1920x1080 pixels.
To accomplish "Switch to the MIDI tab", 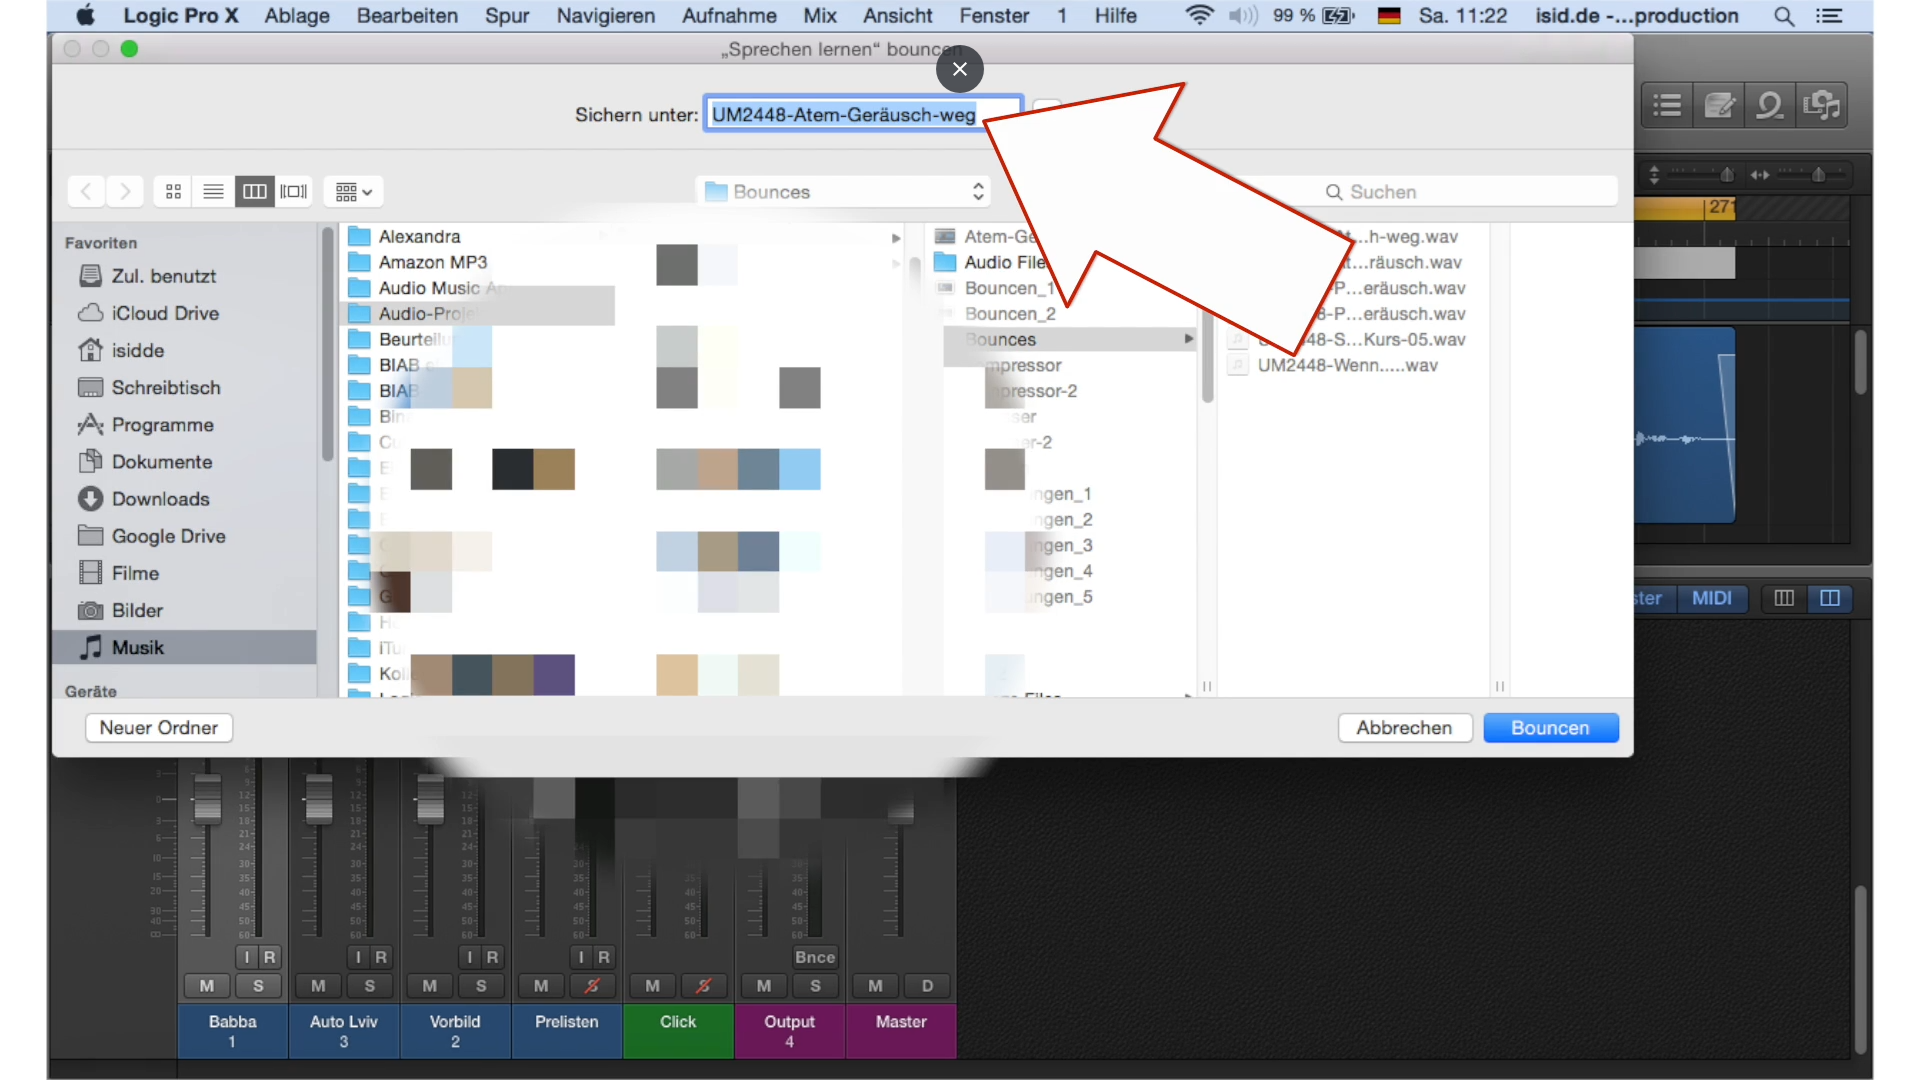I will [x=1713, y=598].
